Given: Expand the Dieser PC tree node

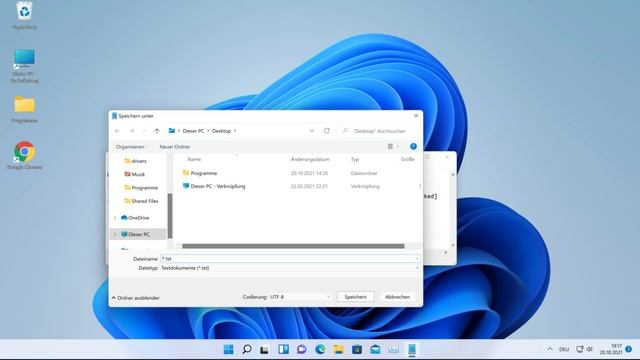Looking at the screenshot, I should pyautogui.click(x=115, y=234).
